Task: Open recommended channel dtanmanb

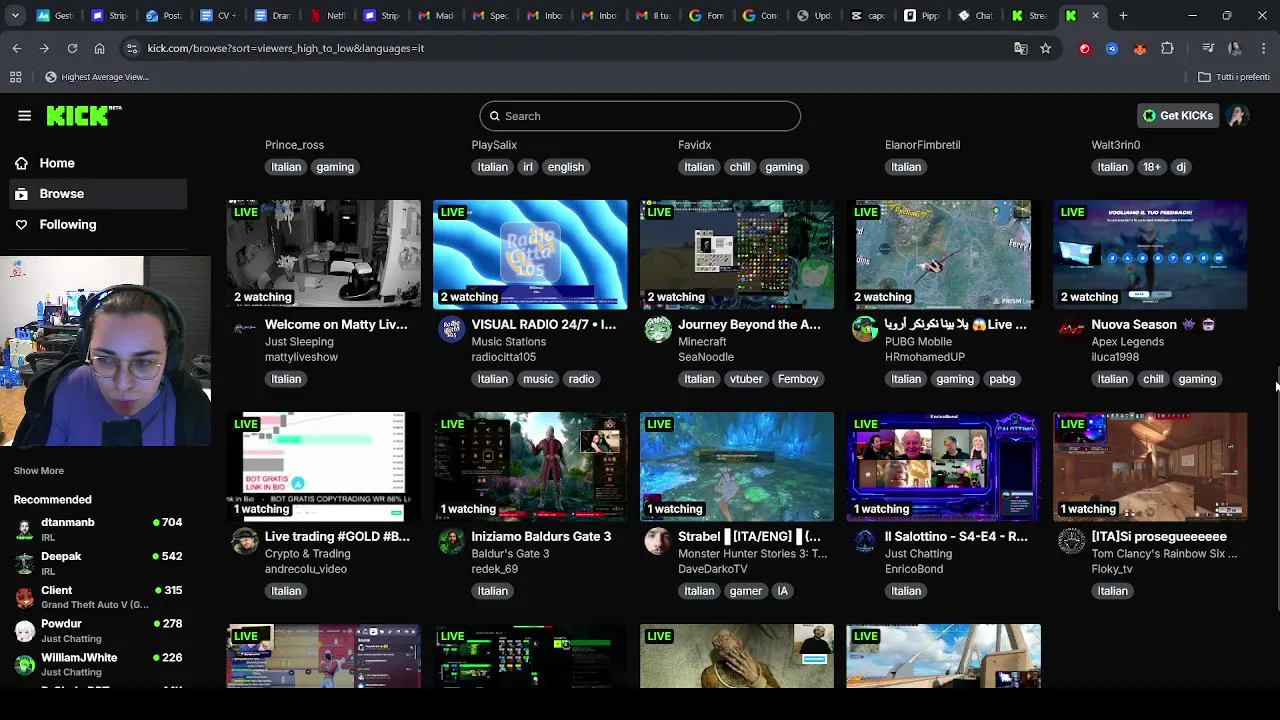Action: [x=98, y=529]
